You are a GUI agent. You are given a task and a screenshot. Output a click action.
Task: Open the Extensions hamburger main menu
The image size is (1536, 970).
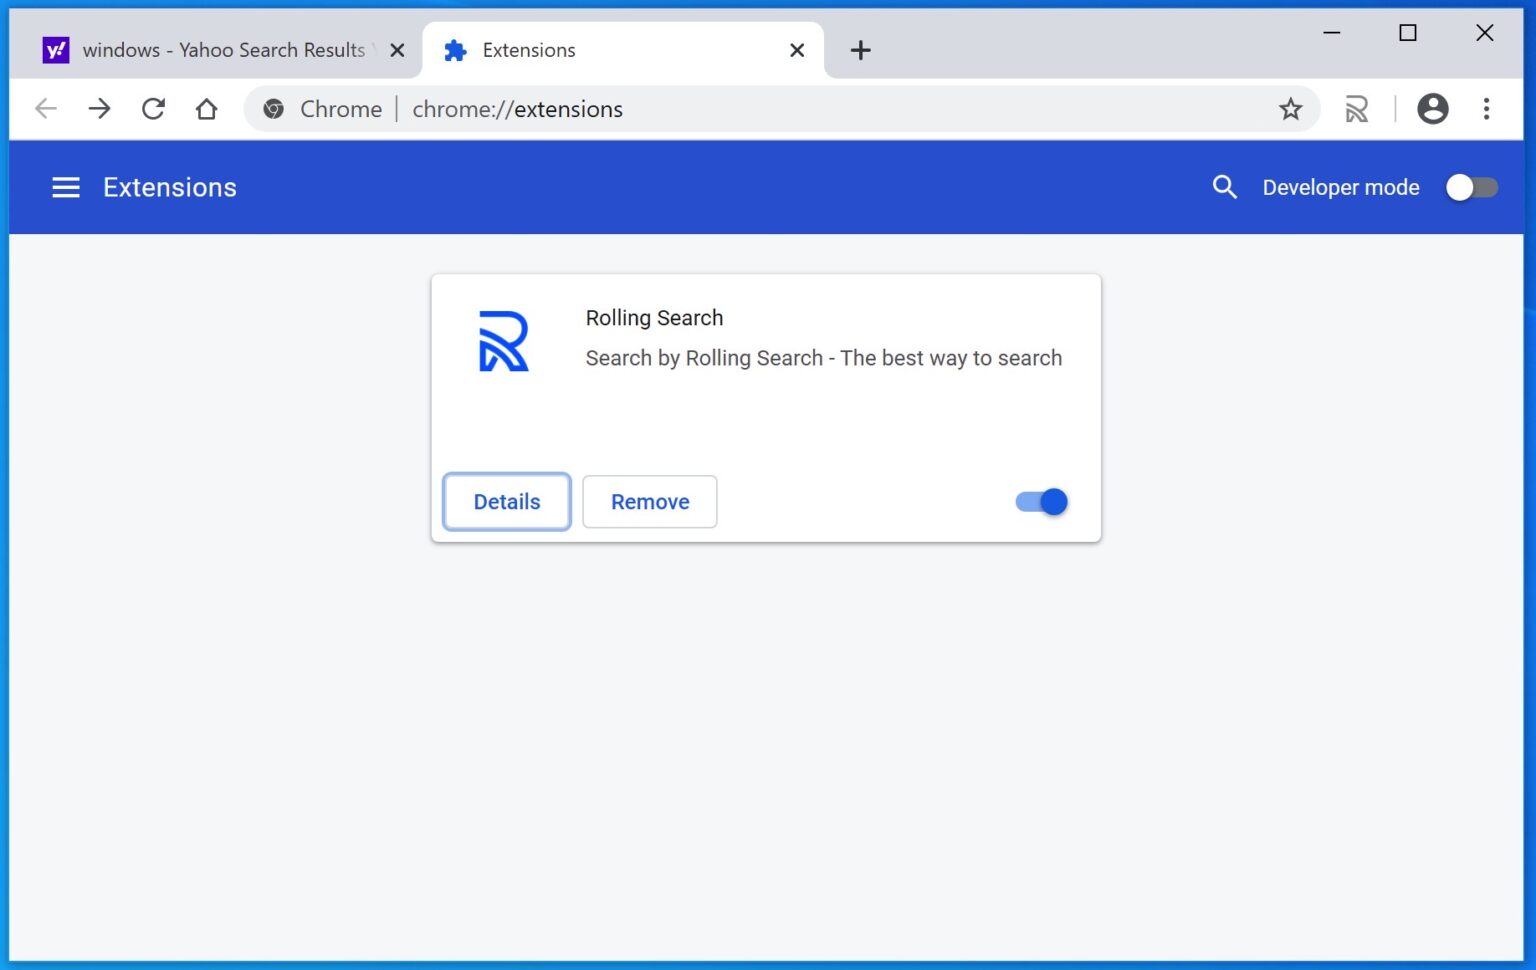click(x=66, y=188)
